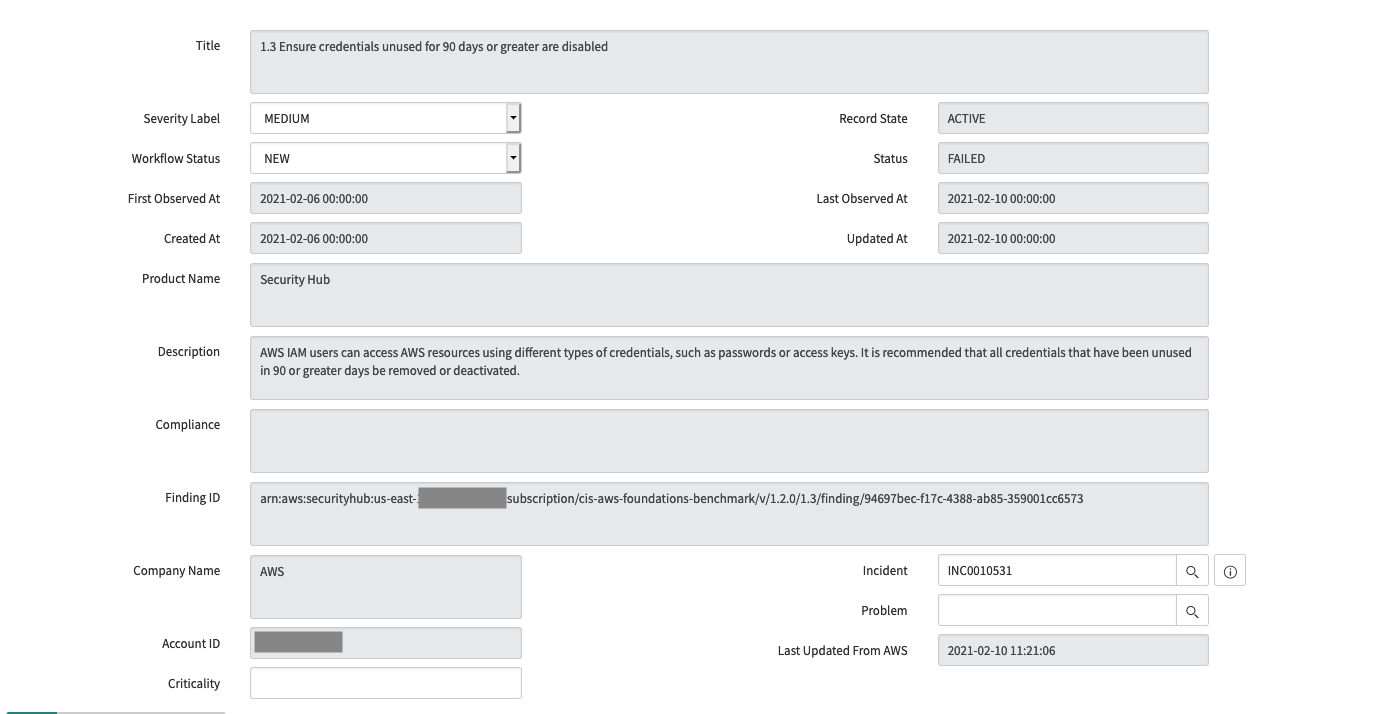
Task: Select the Record State field showing ACTIVE
Action: coord(1072,117)
